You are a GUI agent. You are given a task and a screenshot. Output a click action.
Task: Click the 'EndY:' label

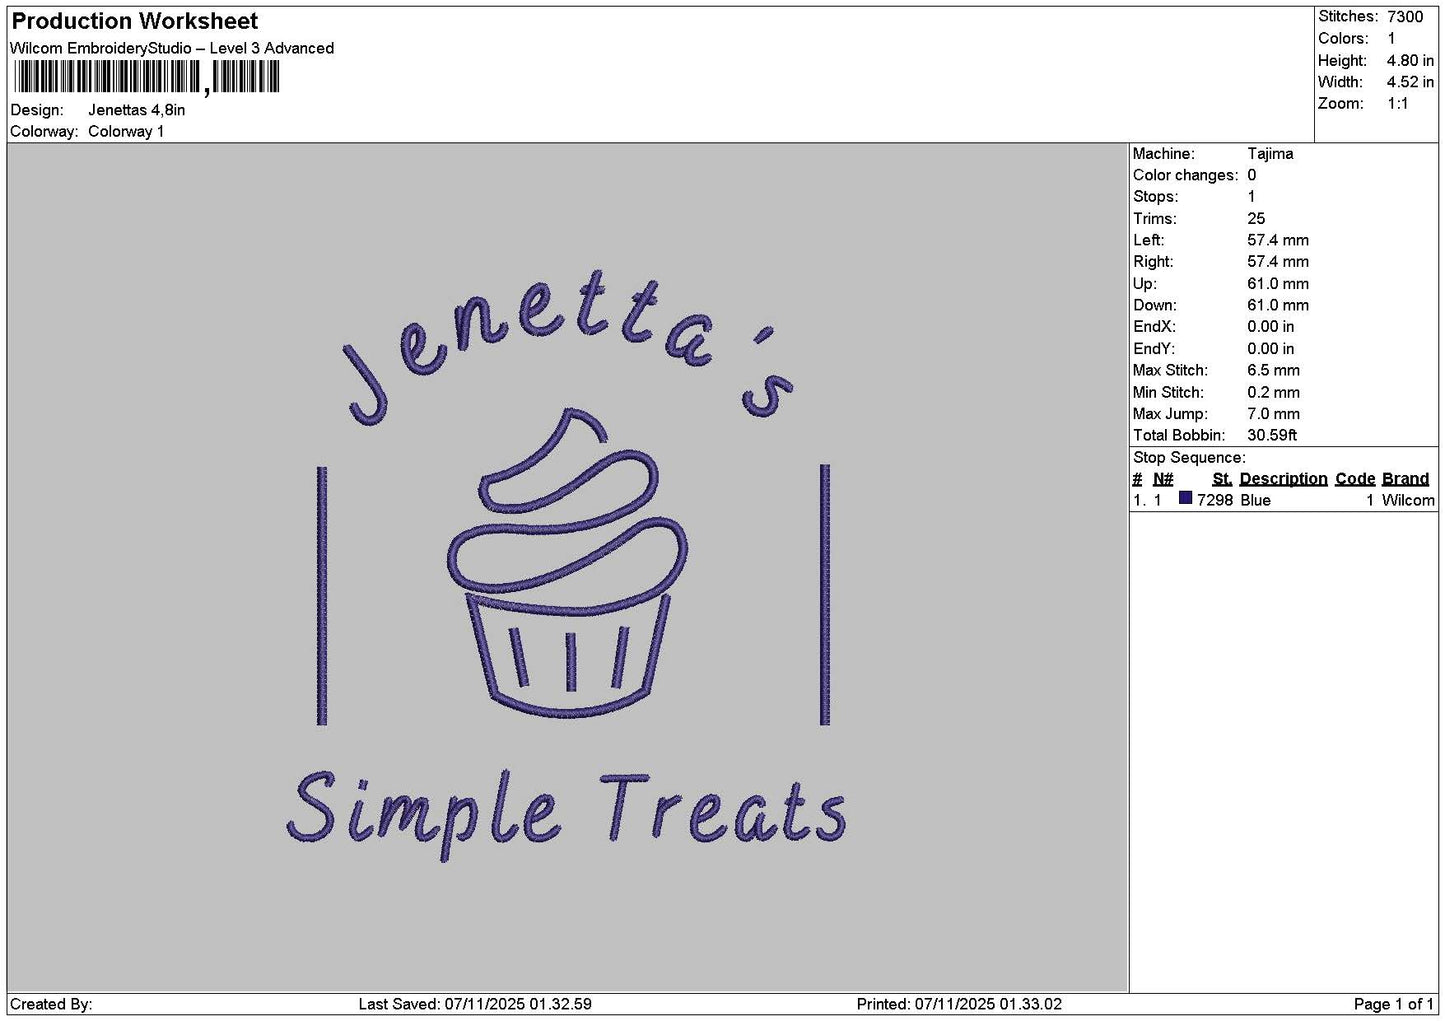pos(1154,349)
